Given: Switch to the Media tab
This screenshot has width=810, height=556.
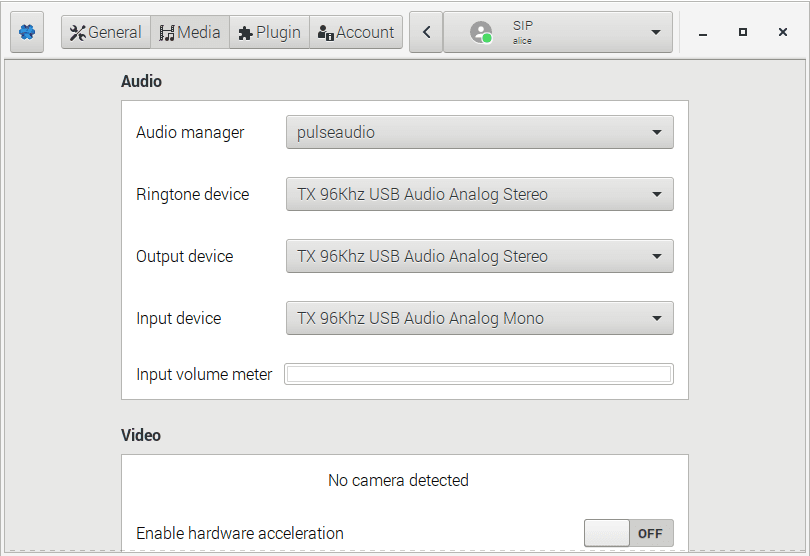Looking at the screenshot, I should (x=190, y=32).
